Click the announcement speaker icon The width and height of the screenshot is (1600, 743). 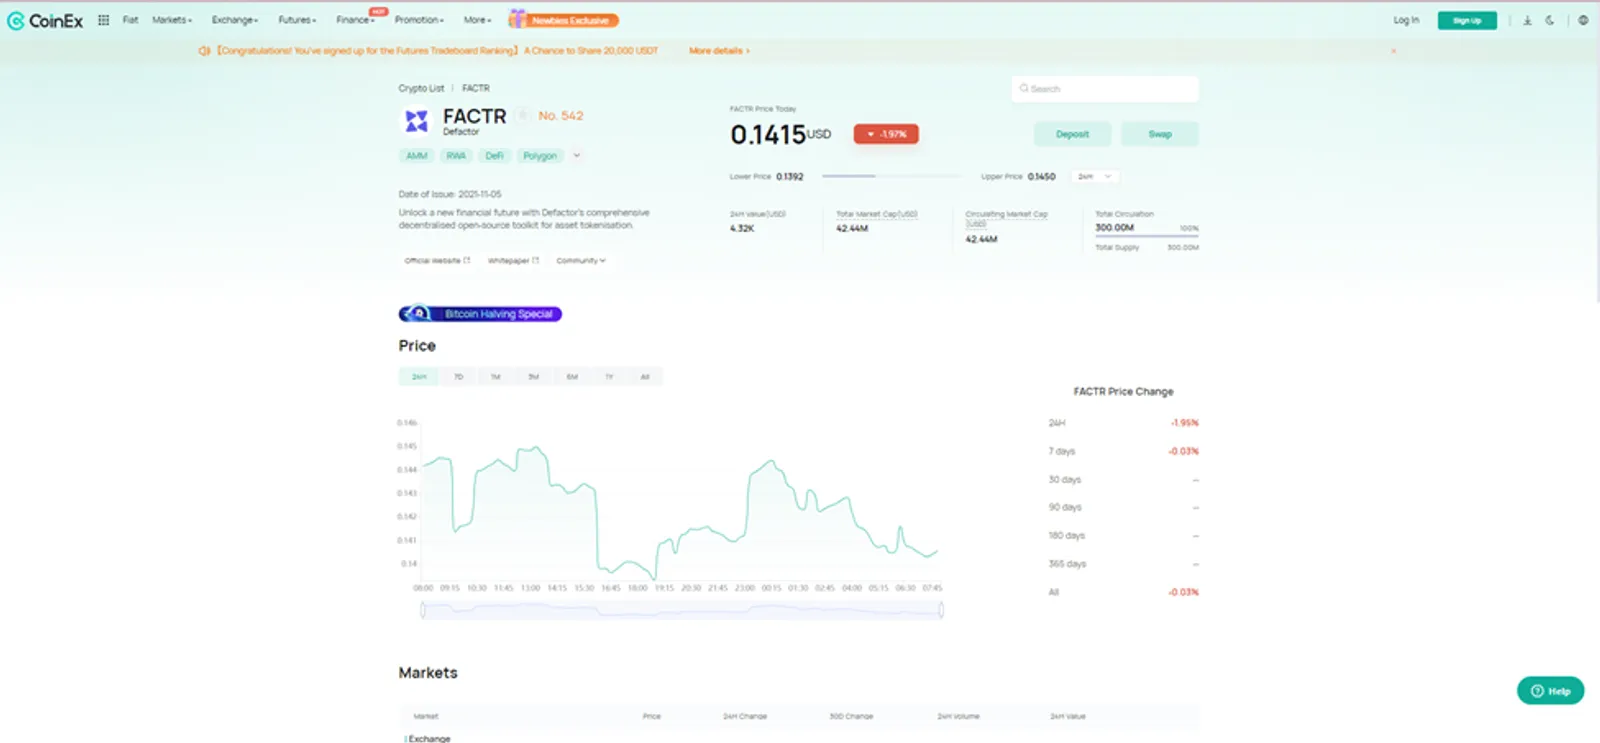pos(204,51)
